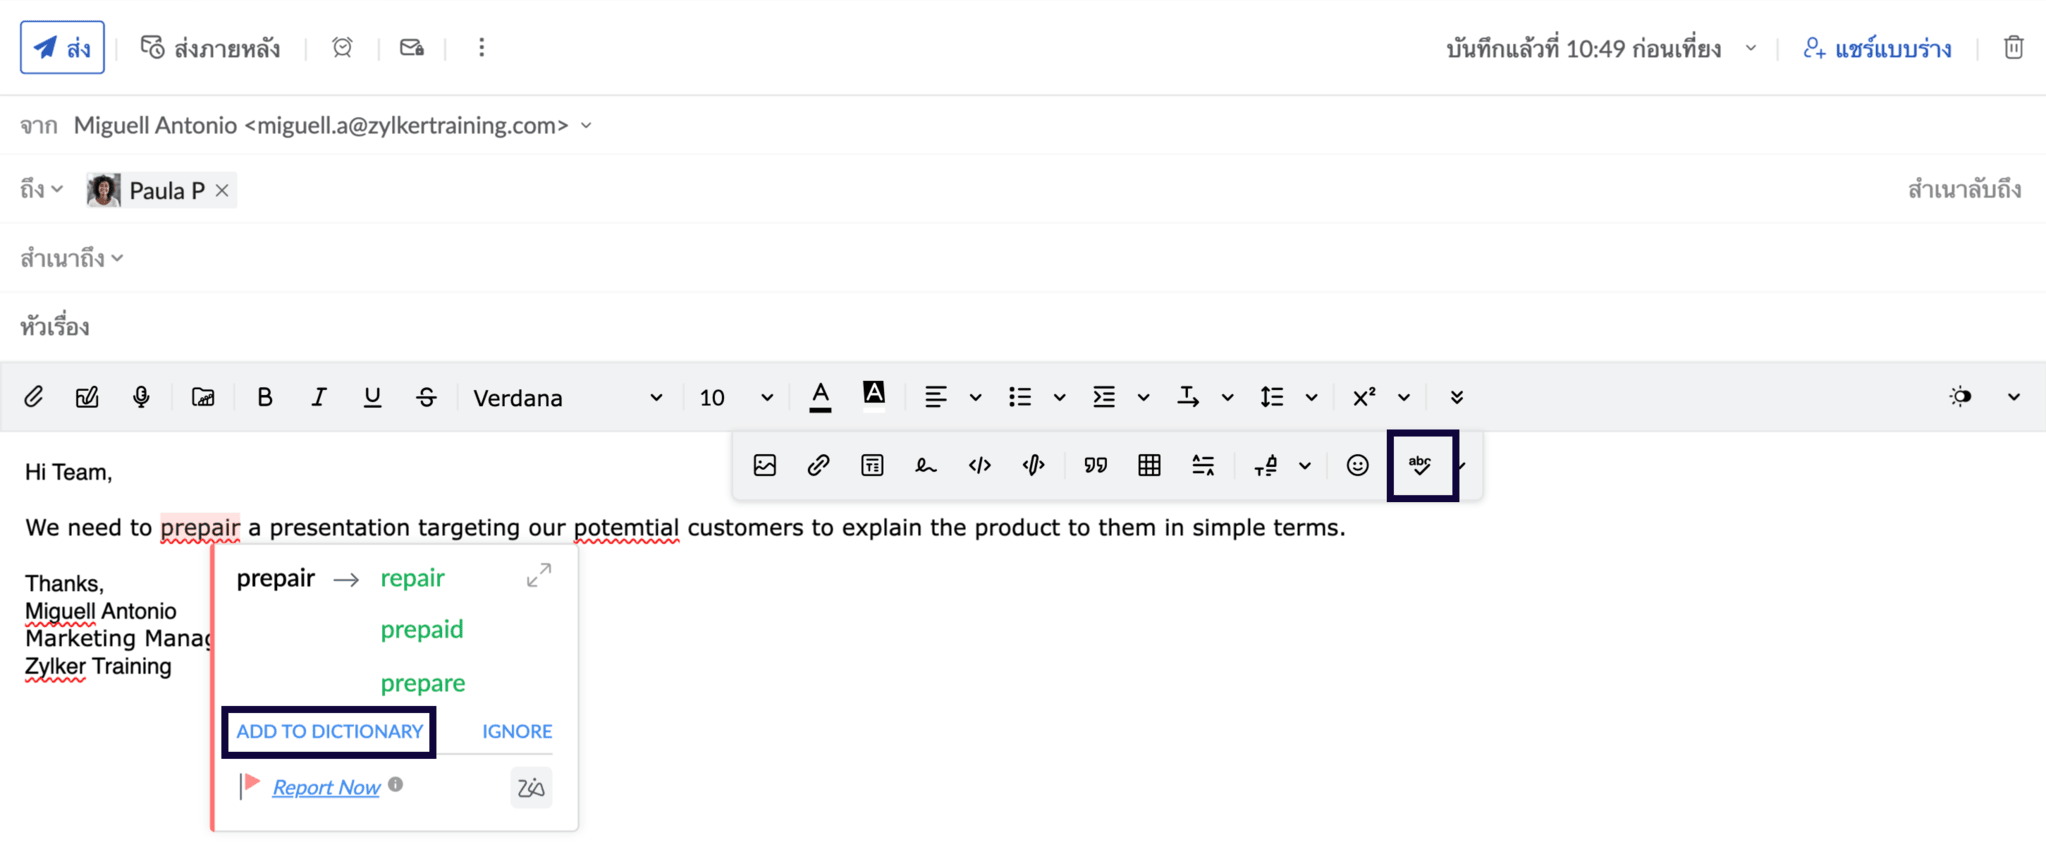Open the font size 10 dropdown

736,397
